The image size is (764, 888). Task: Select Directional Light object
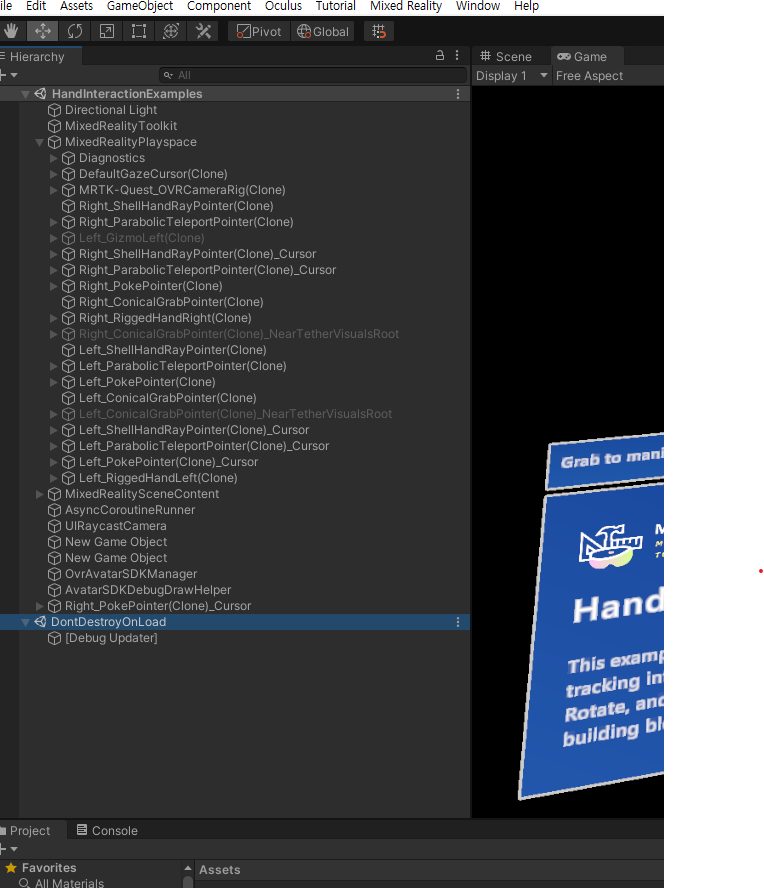click(x=110, y=110)
